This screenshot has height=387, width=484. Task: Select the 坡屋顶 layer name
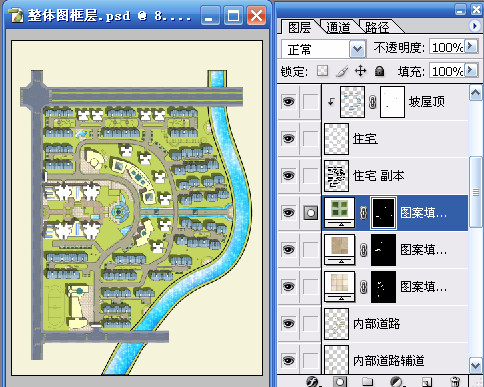click(427, 101)
